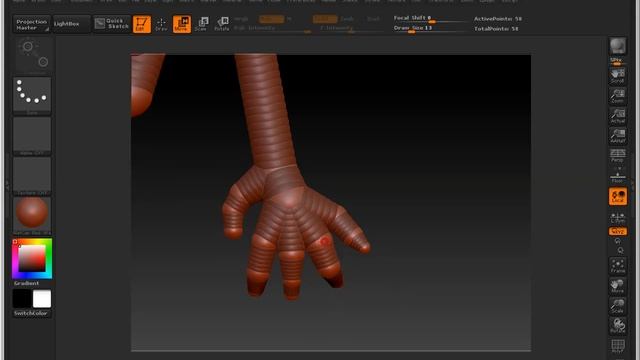Adjust the Draw Size slider
Image resolution: width=640 pixels, height=360 pixels.
pyautogui.click(x=429, y=29)
